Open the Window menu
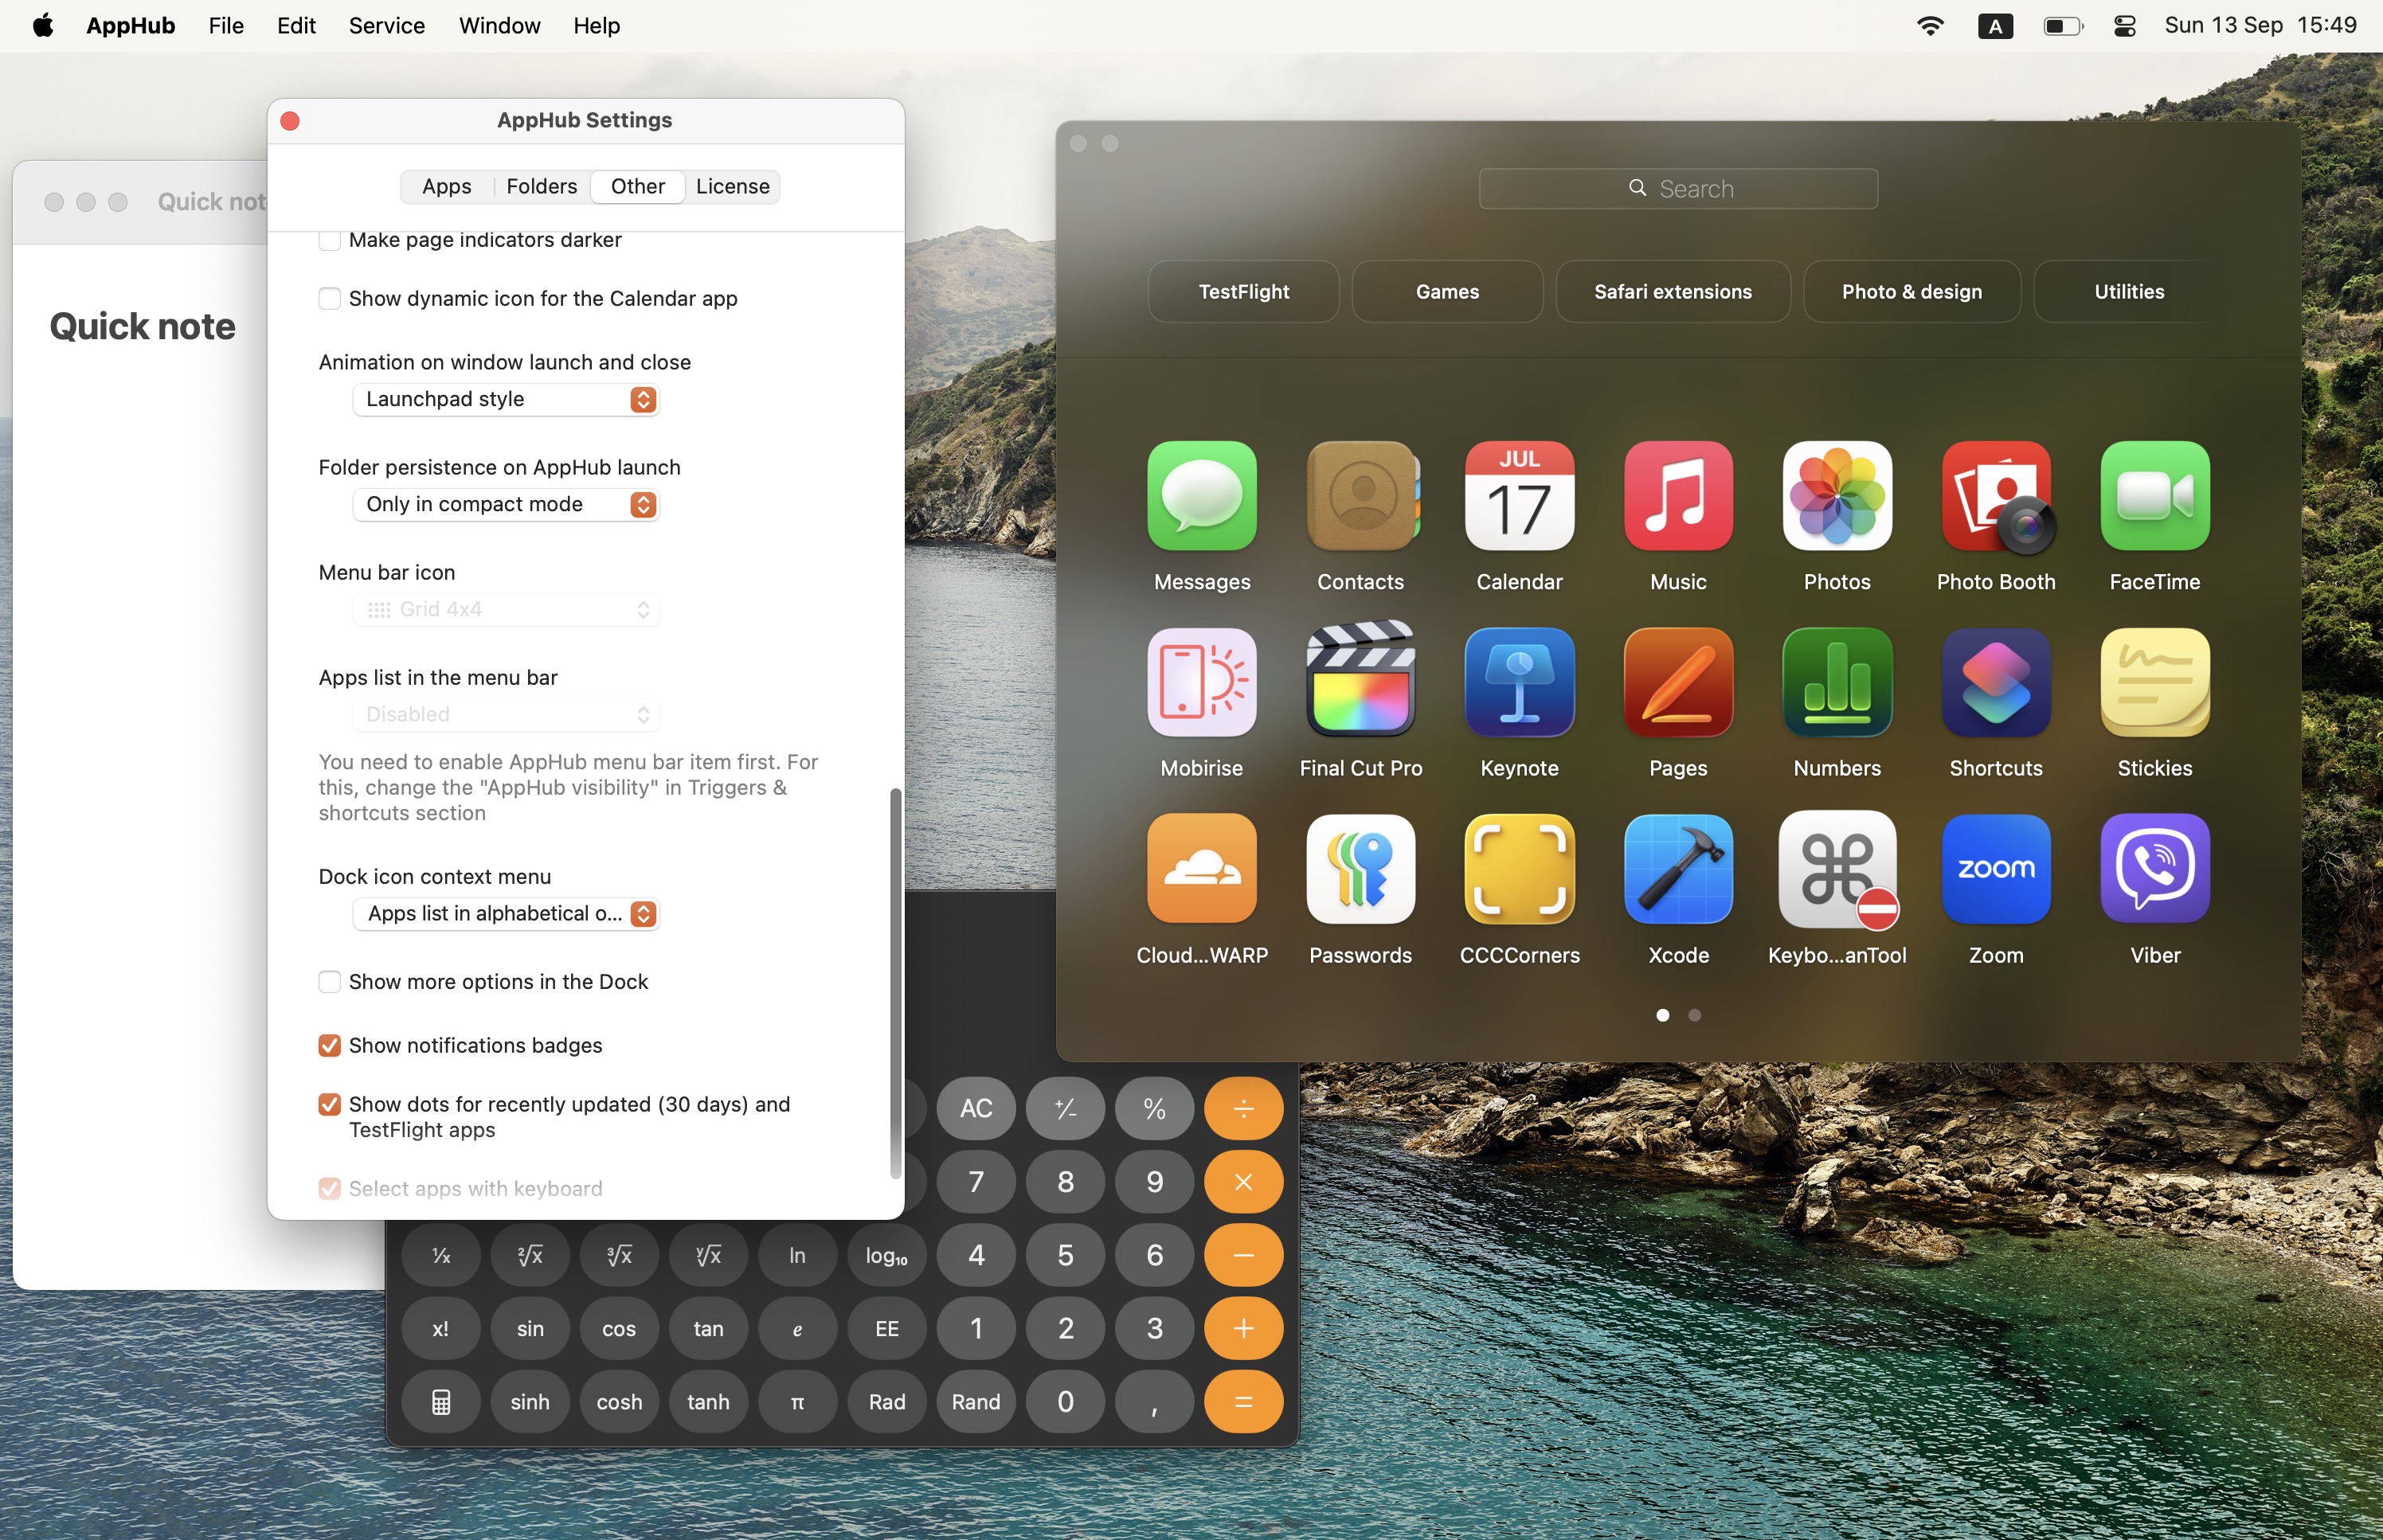 click(499, 26)
